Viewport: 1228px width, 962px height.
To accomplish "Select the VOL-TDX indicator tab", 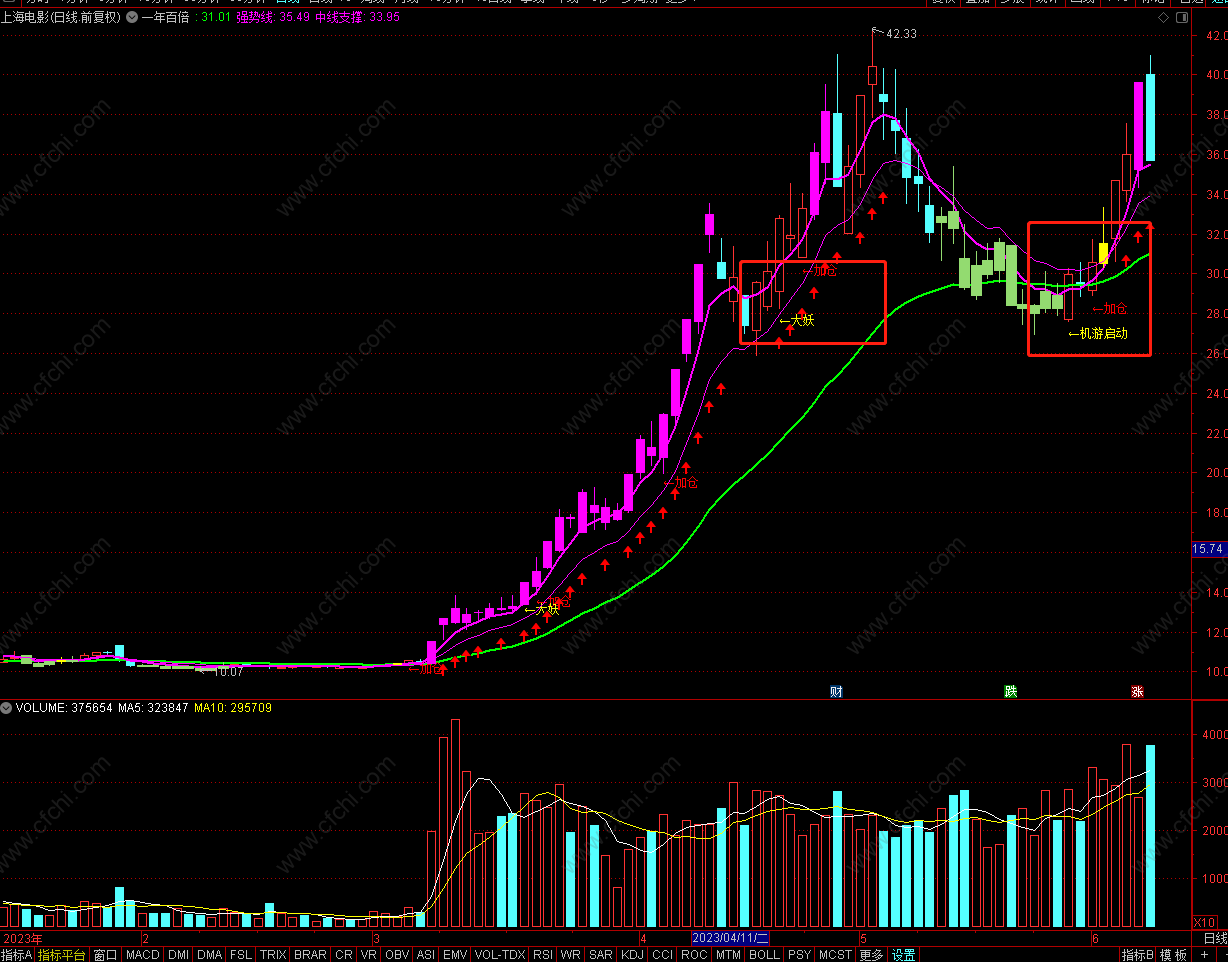I will pos(500,955).
